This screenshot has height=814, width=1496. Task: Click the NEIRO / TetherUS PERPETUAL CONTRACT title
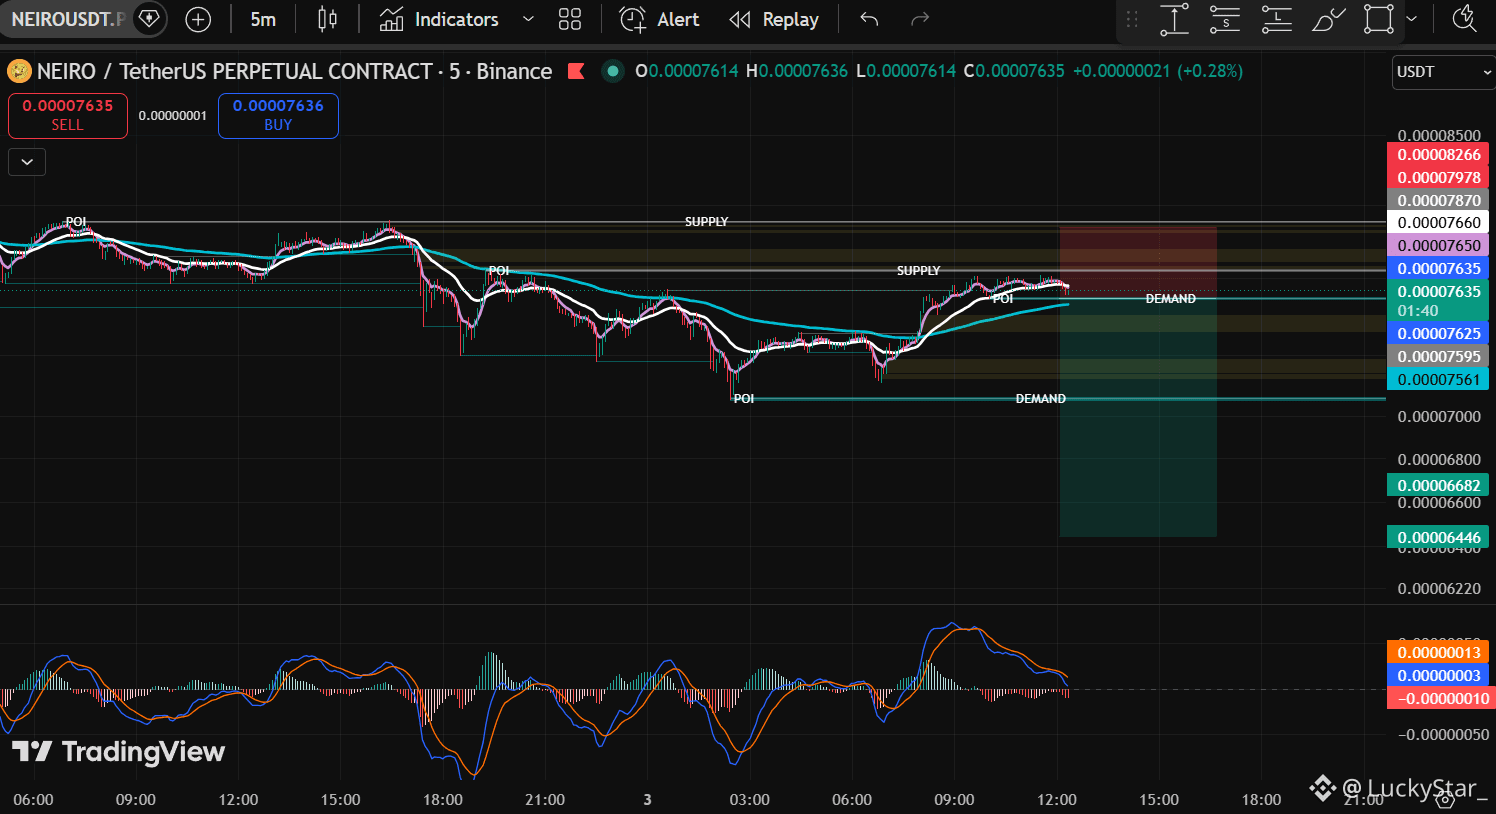(x=294, y=71)
